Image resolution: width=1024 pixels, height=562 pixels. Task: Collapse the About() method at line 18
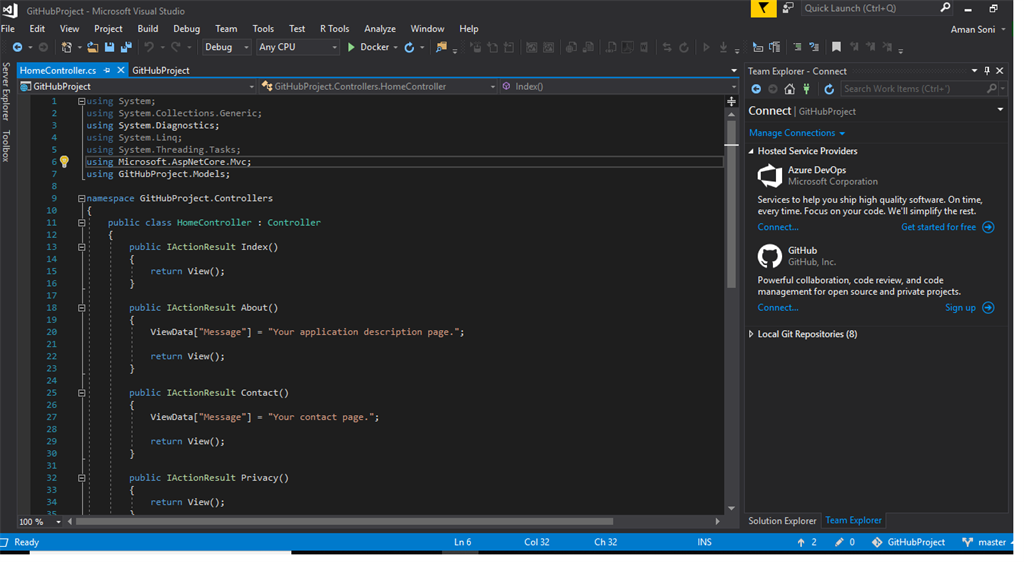(x=82, y=307)
